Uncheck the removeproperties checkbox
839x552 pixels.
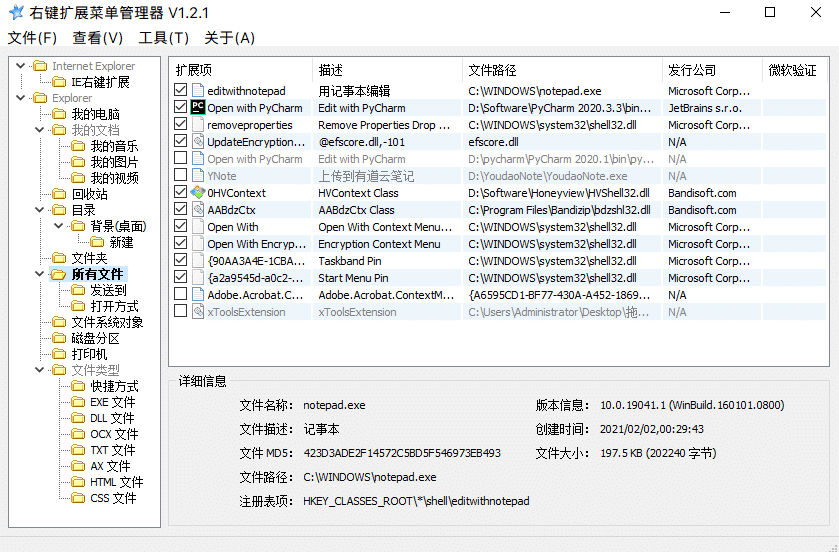tap(181, 124)
